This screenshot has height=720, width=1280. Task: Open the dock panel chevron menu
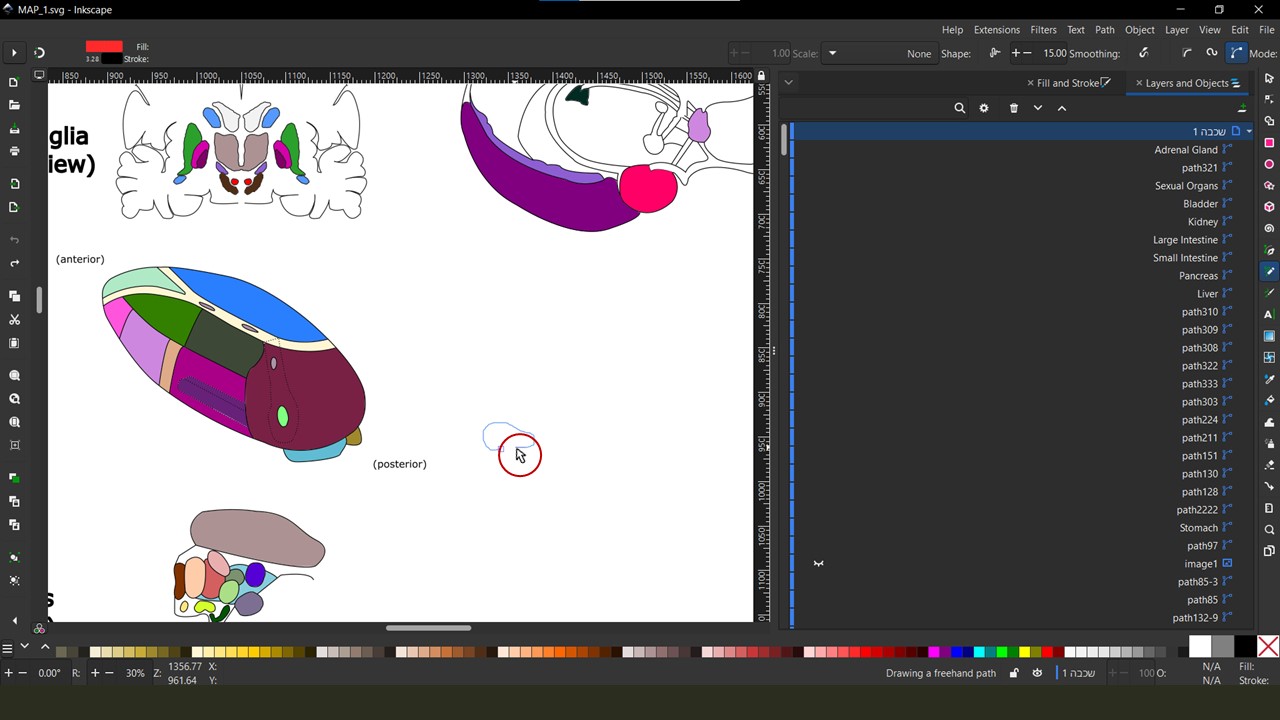click(788, 83)
